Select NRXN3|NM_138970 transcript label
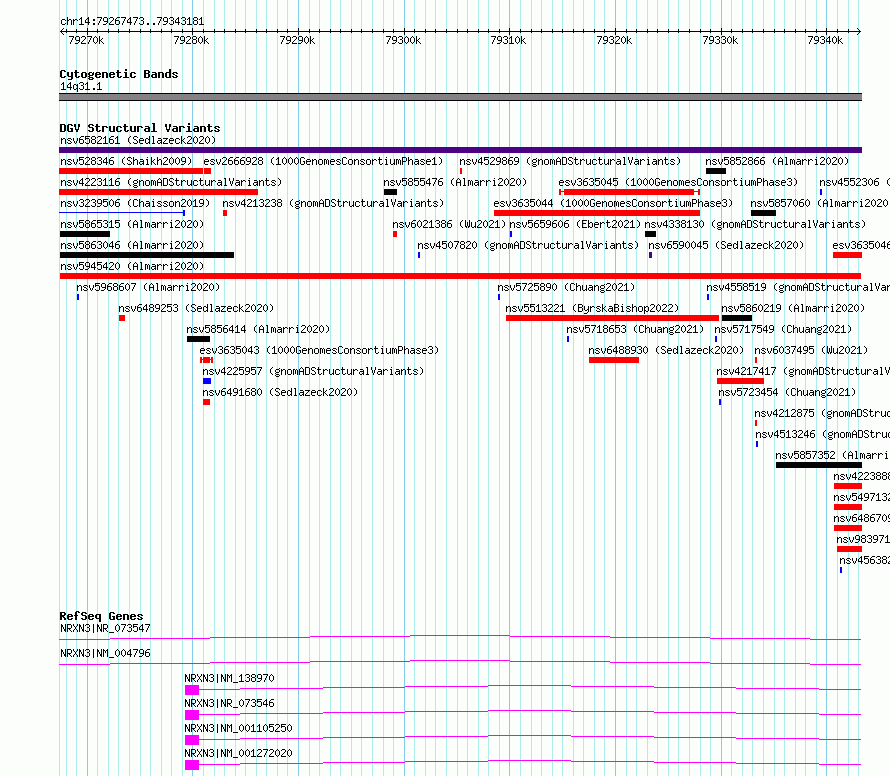Viewport: 890px width, 776px height. [x=229, y=678]
